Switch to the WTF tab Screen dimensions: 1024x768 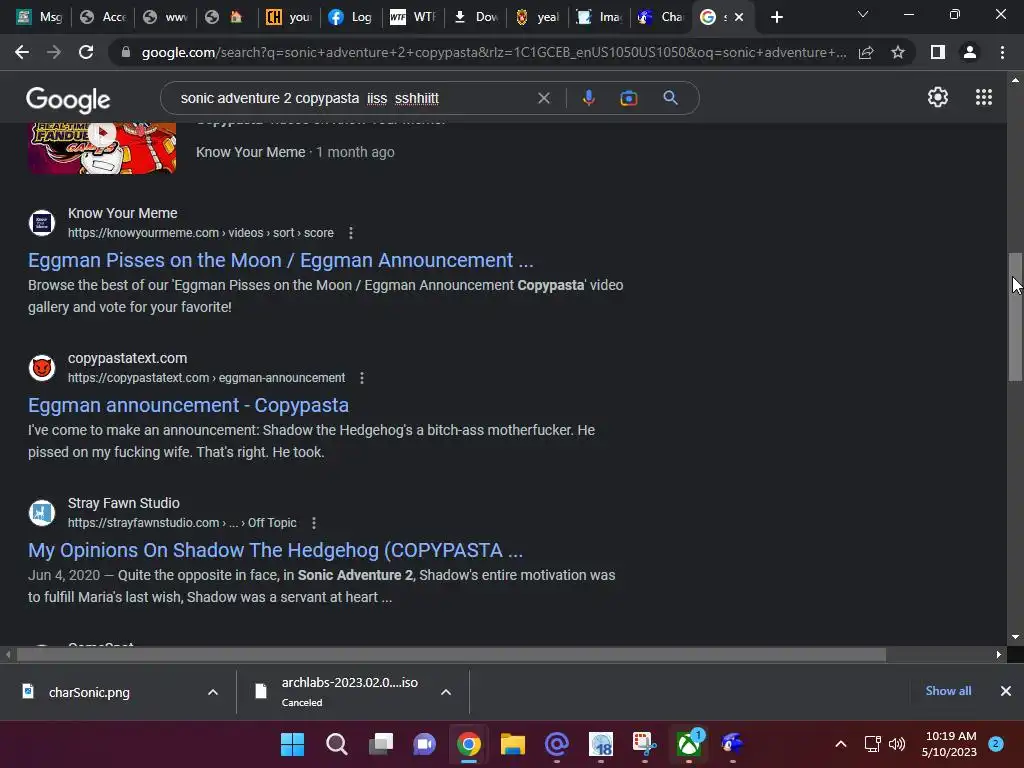pos(413,17)
